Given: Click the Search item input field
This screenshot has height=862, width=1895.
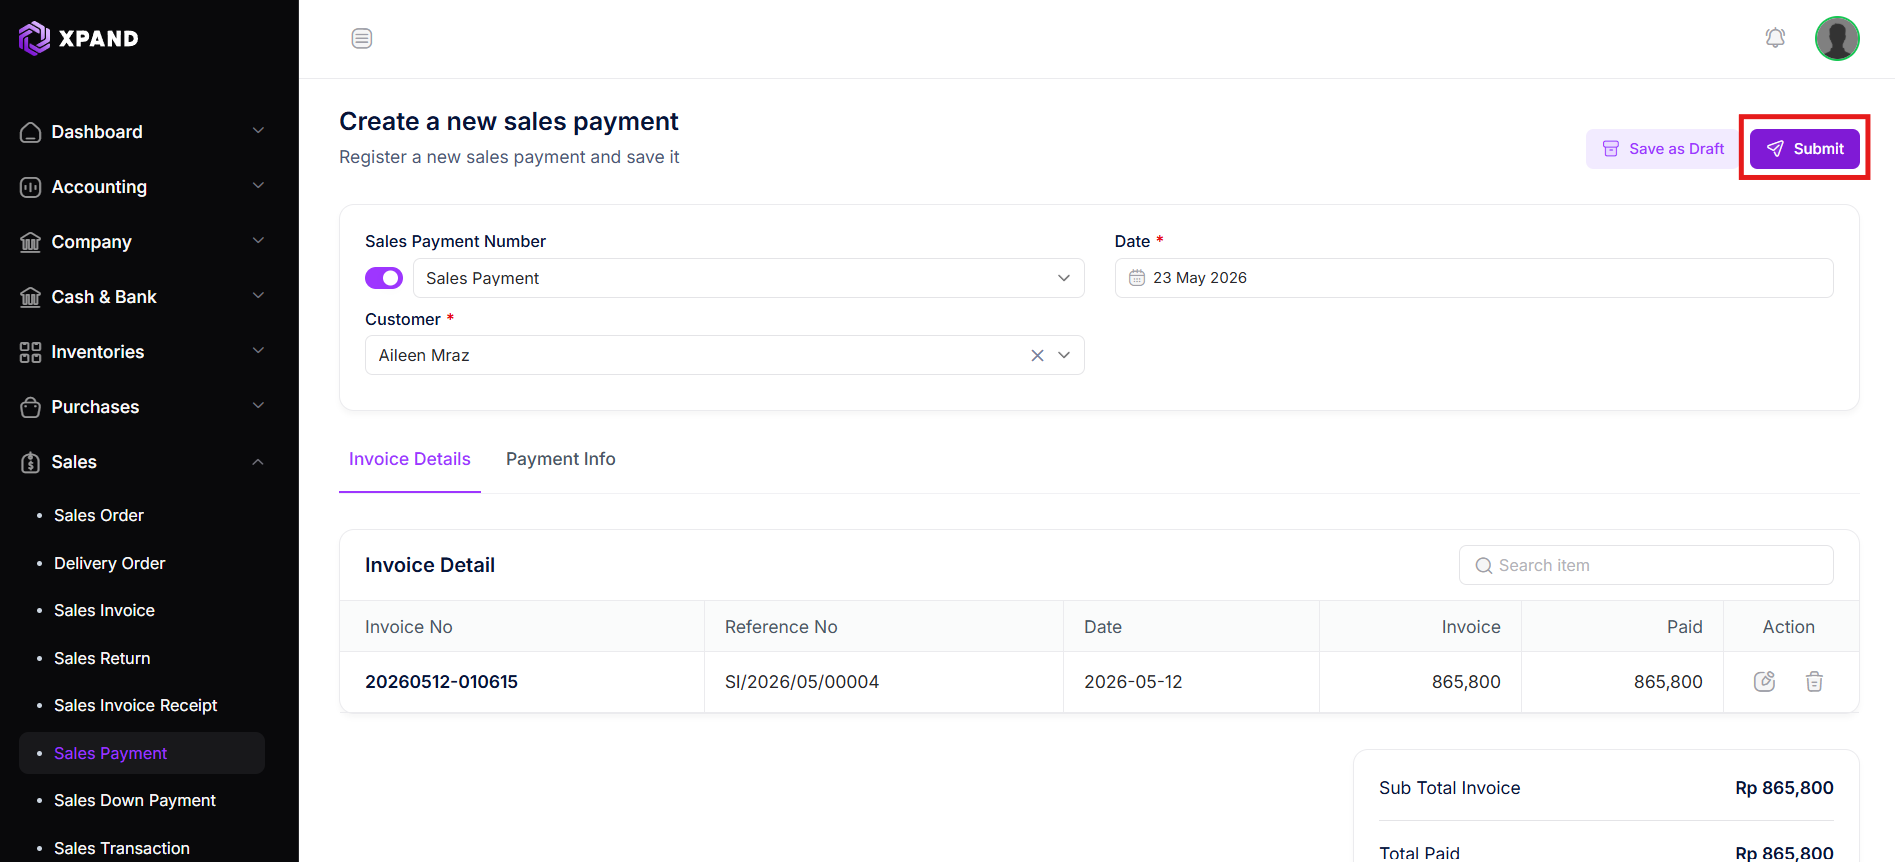Looking at the screenshot, I should tap(1646, 565).
